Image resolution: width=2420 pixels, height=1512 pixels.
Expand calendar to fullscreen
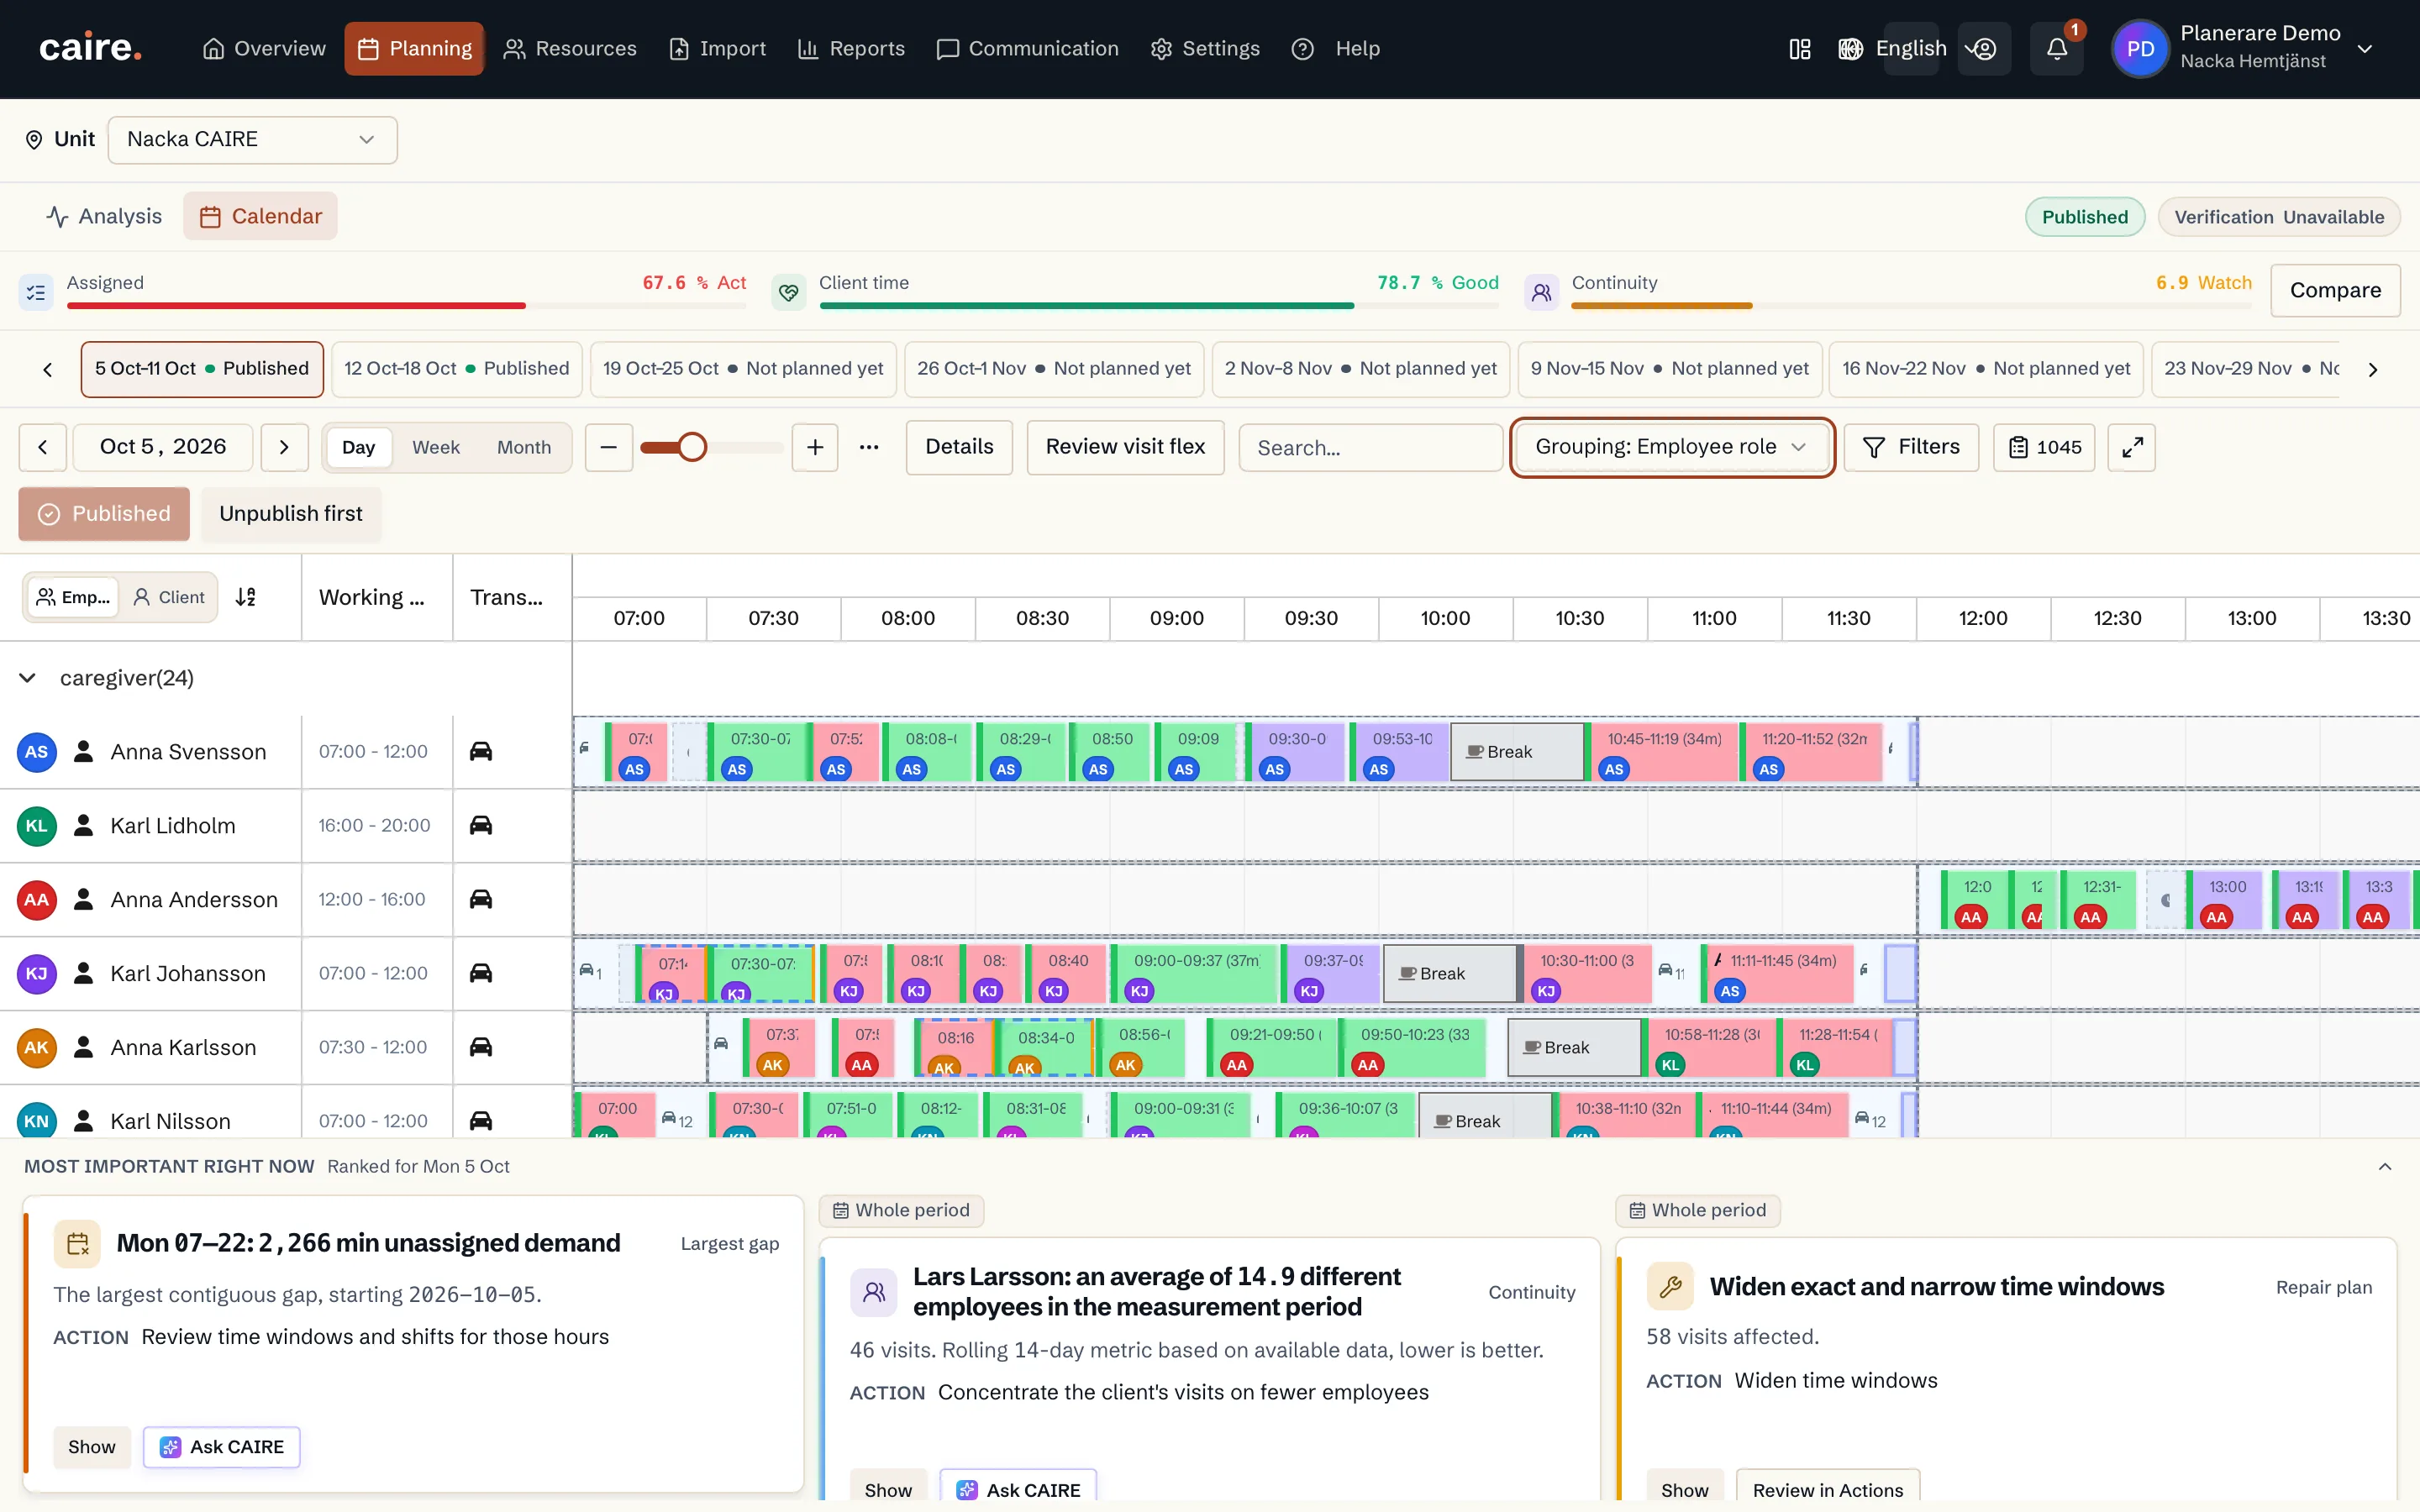pos(2131,447)
